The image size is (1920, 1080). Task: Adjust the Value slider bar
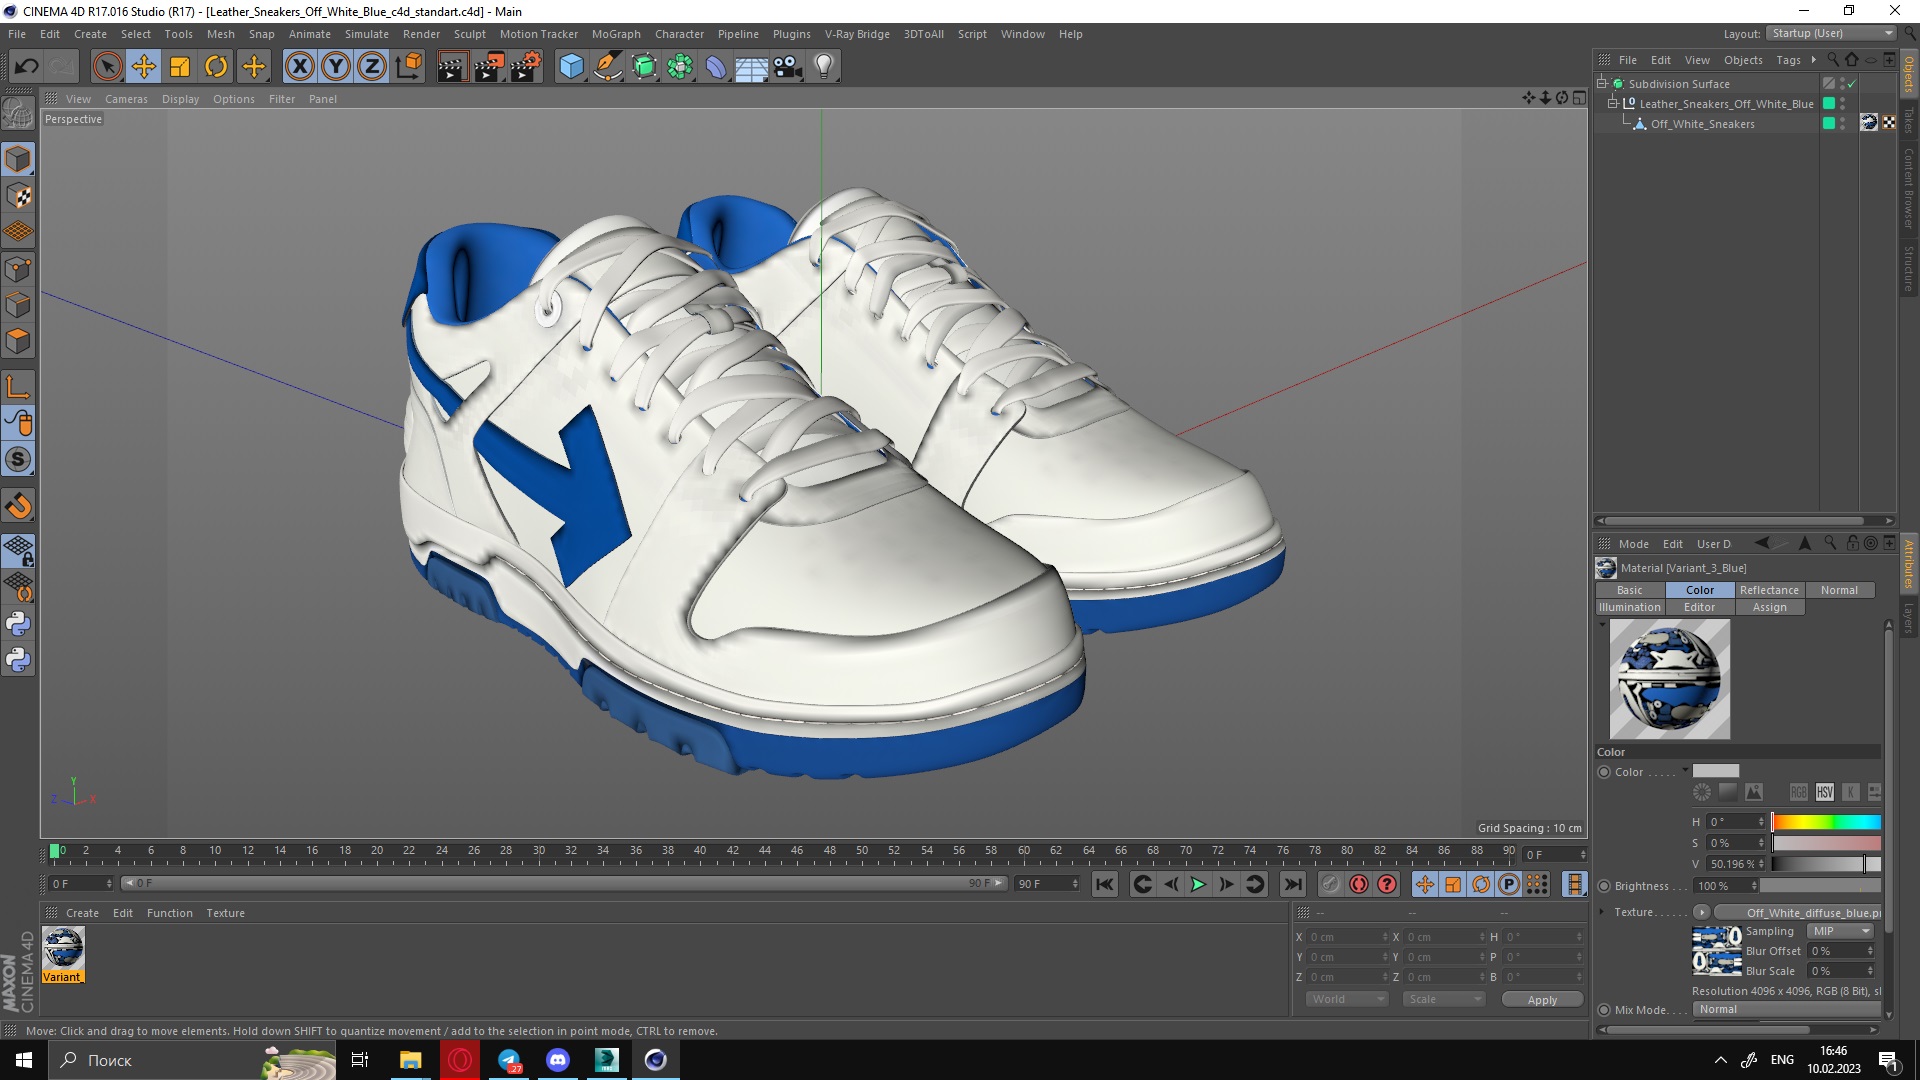[1826, 864]
